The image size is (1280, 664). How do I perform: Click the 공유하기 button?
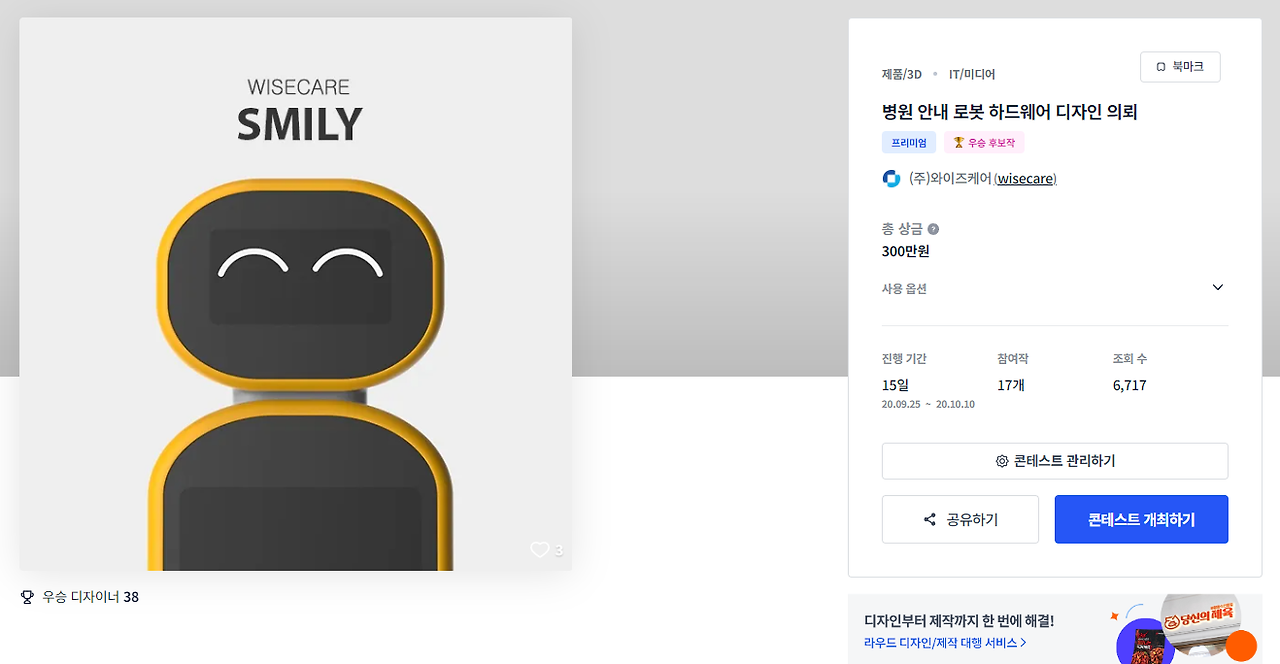(960, 520)
